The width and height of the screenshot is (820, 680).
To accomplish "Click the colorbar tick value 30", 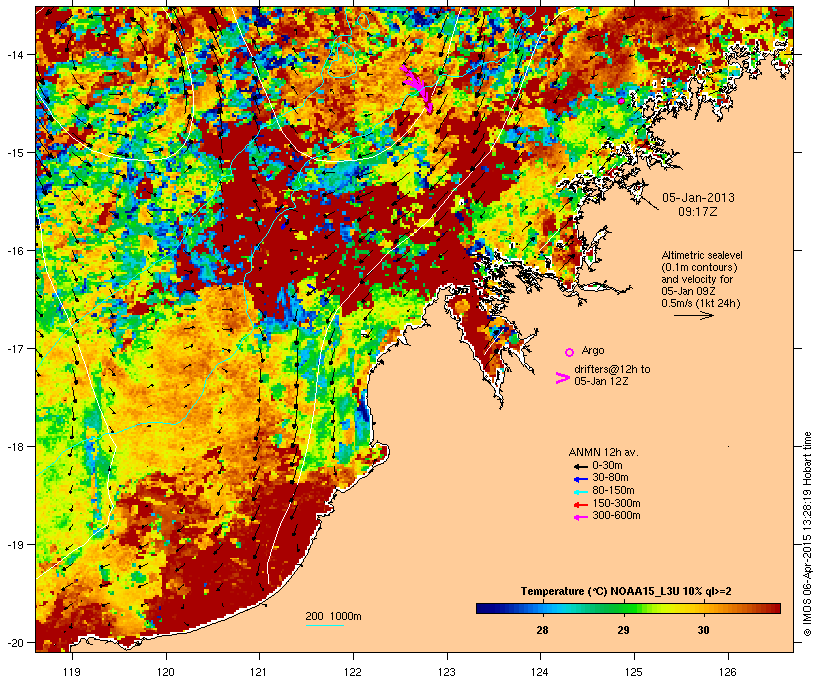I will pyautogui.click(x=703, y=630).
